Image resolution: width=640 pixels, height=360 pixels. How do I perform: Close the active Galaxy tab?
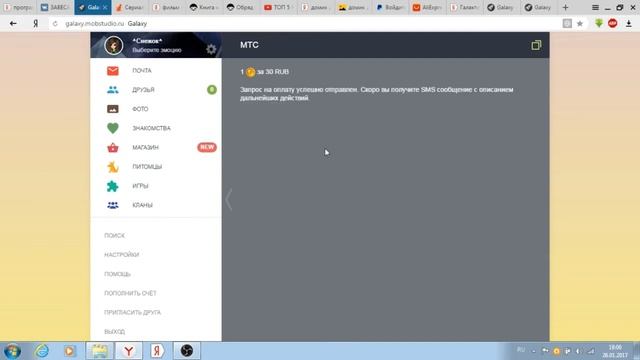[105, 7]
